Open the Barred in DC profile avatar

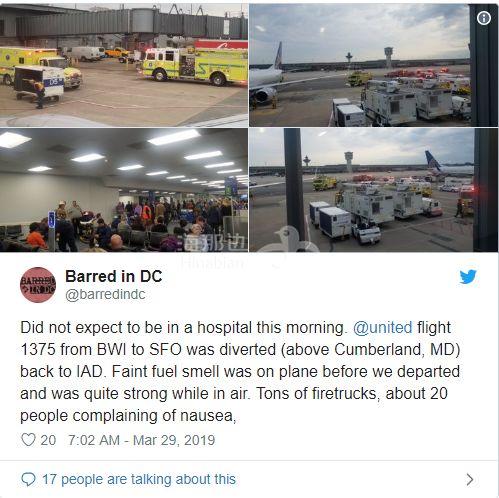click(38, 285)
